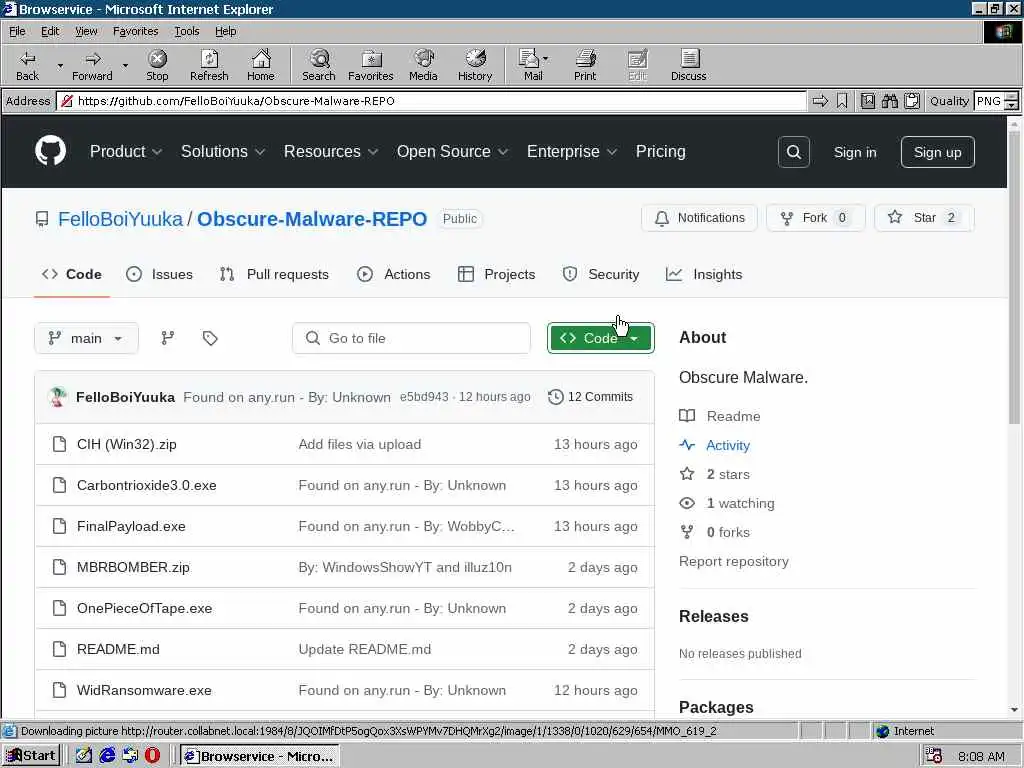Click the Forward toolbar button
The image size is (1024, 768).
pos(92,65)
